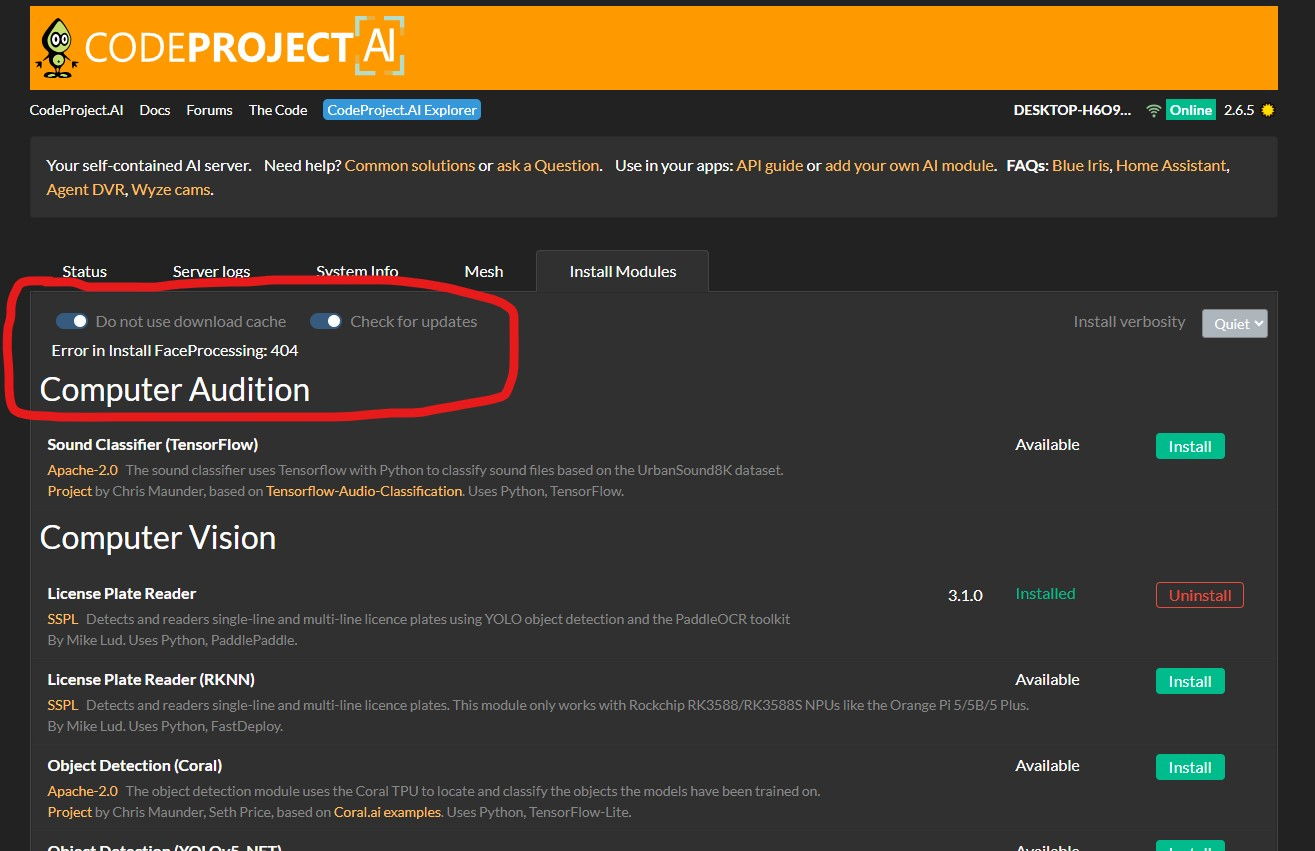Open the Object Detection (Coral) Project link
1315x851 pixels.
[x=70, y=812]
